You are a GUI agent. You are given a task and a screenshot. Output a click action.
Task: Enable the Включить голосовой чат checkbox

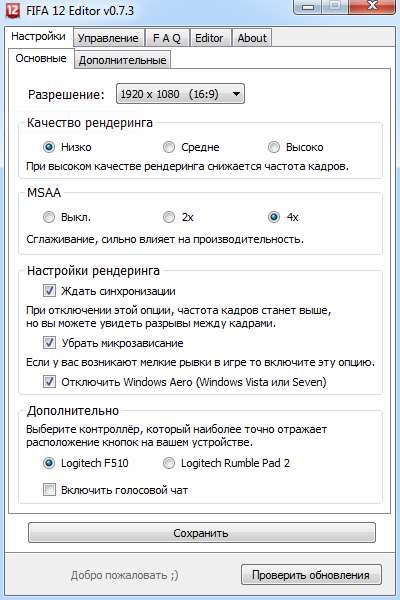click(x=49, y=490)
